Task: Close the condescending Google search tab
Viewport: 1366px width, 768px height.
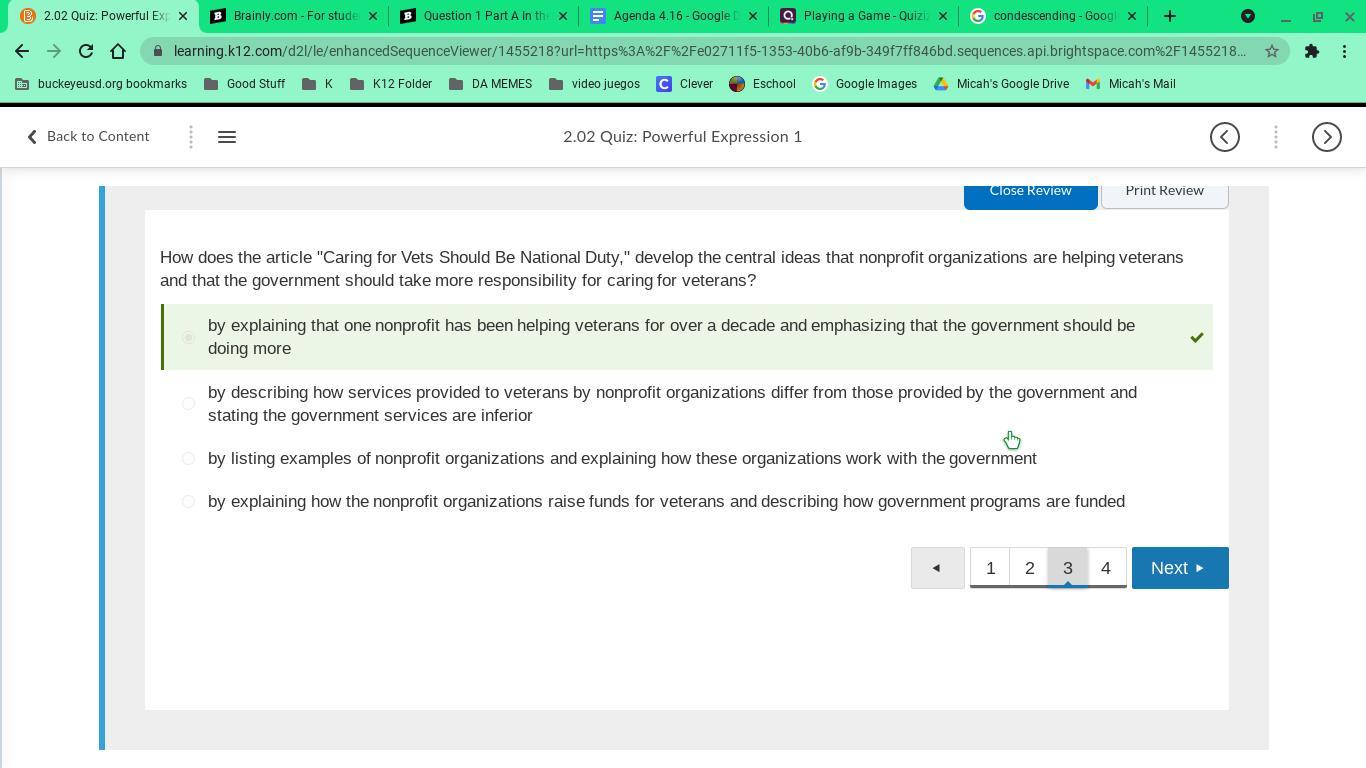Action: pos(1132,16)
